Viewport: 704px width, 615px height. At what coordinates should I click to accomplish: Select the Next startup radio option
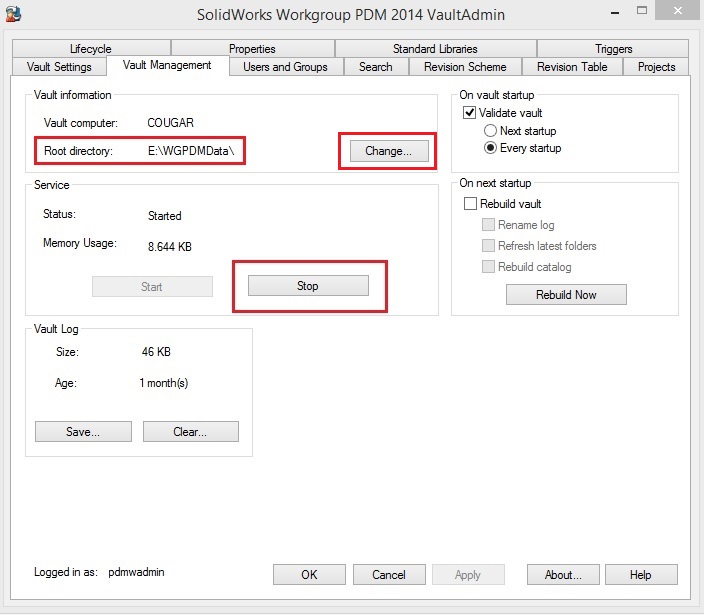[490, 131]
